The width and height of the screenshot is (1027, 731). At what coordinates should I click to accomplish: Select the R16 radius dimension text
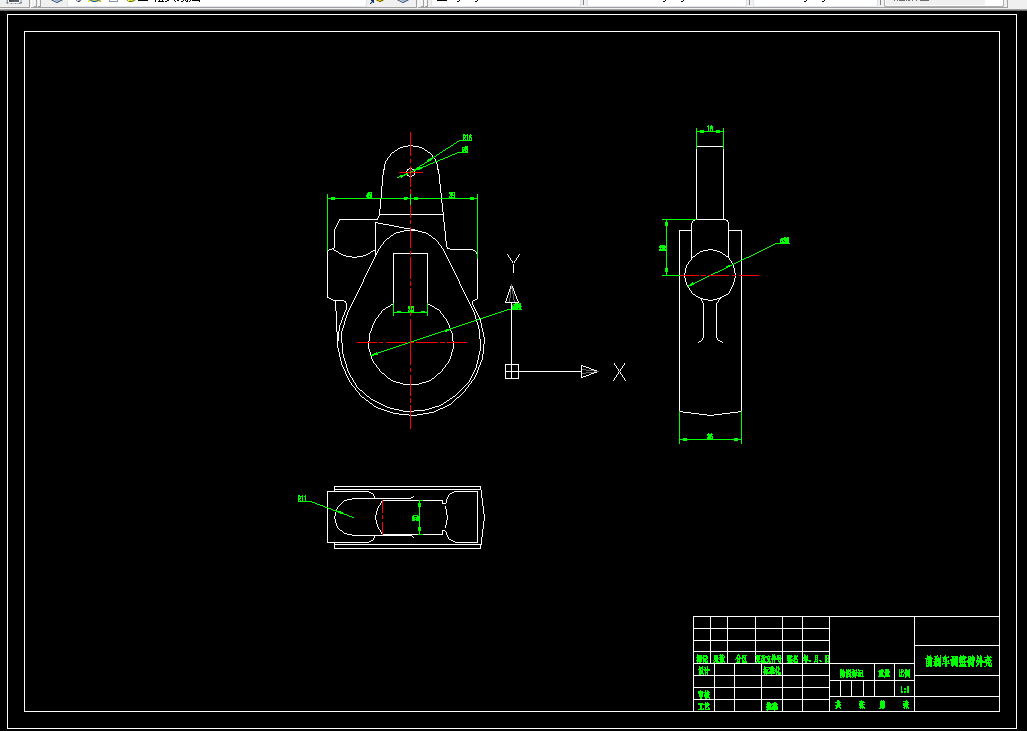(x=467, y=138)
